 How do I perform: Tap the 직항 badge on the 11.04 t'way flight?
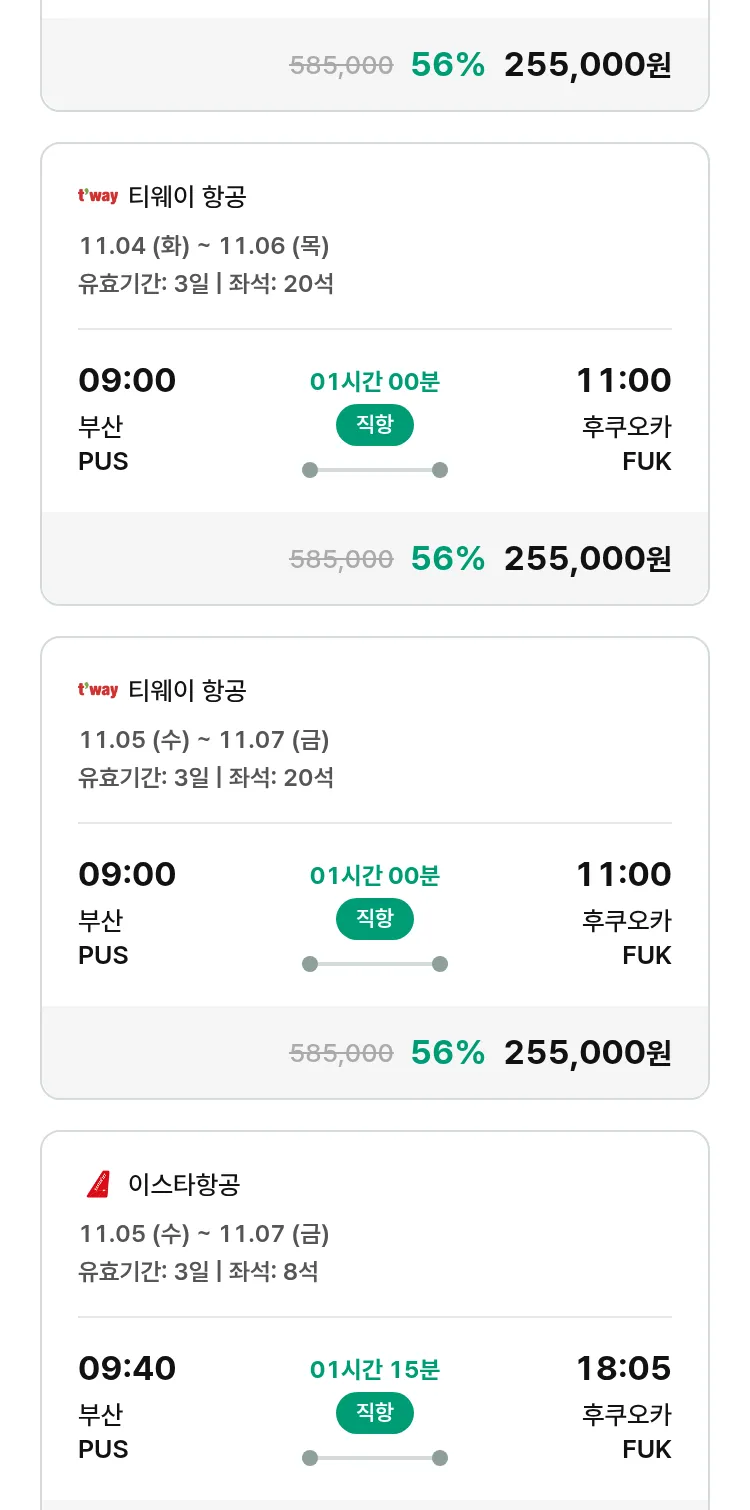pos(375,425)
